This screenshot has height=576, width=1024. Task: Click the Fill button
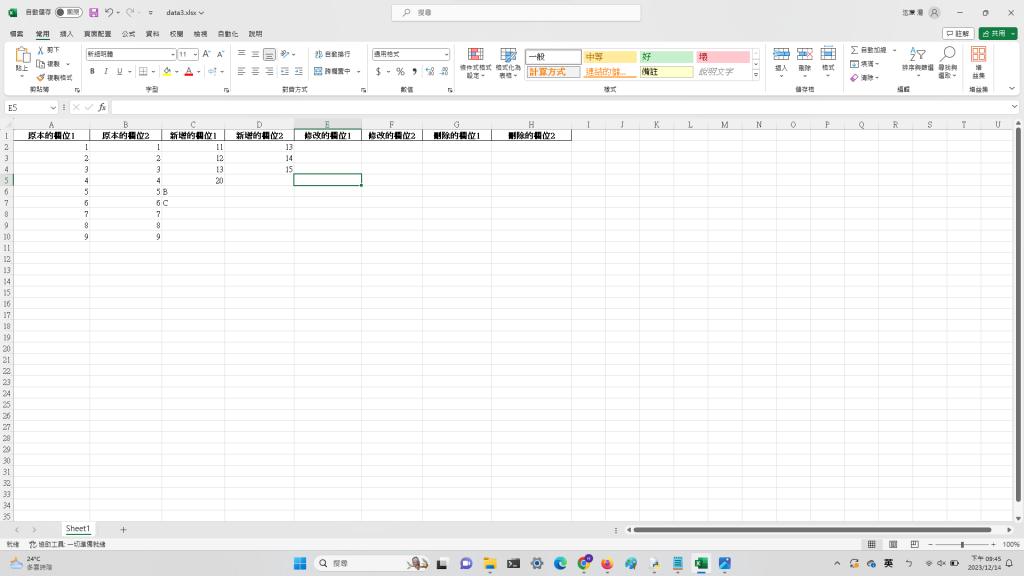pos(865,63)
